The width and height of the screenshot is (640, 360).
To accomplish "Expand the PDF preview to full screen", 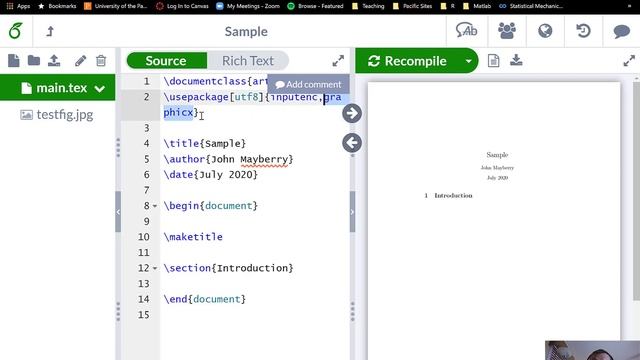I will 629,61.
